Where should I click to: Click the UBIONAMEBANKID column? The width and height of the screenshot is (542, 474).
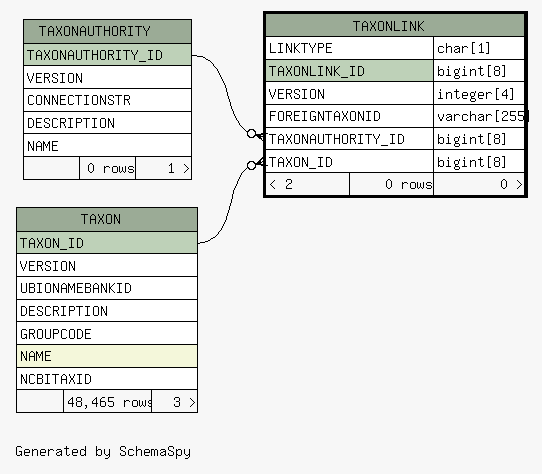(x=107, y=288)
